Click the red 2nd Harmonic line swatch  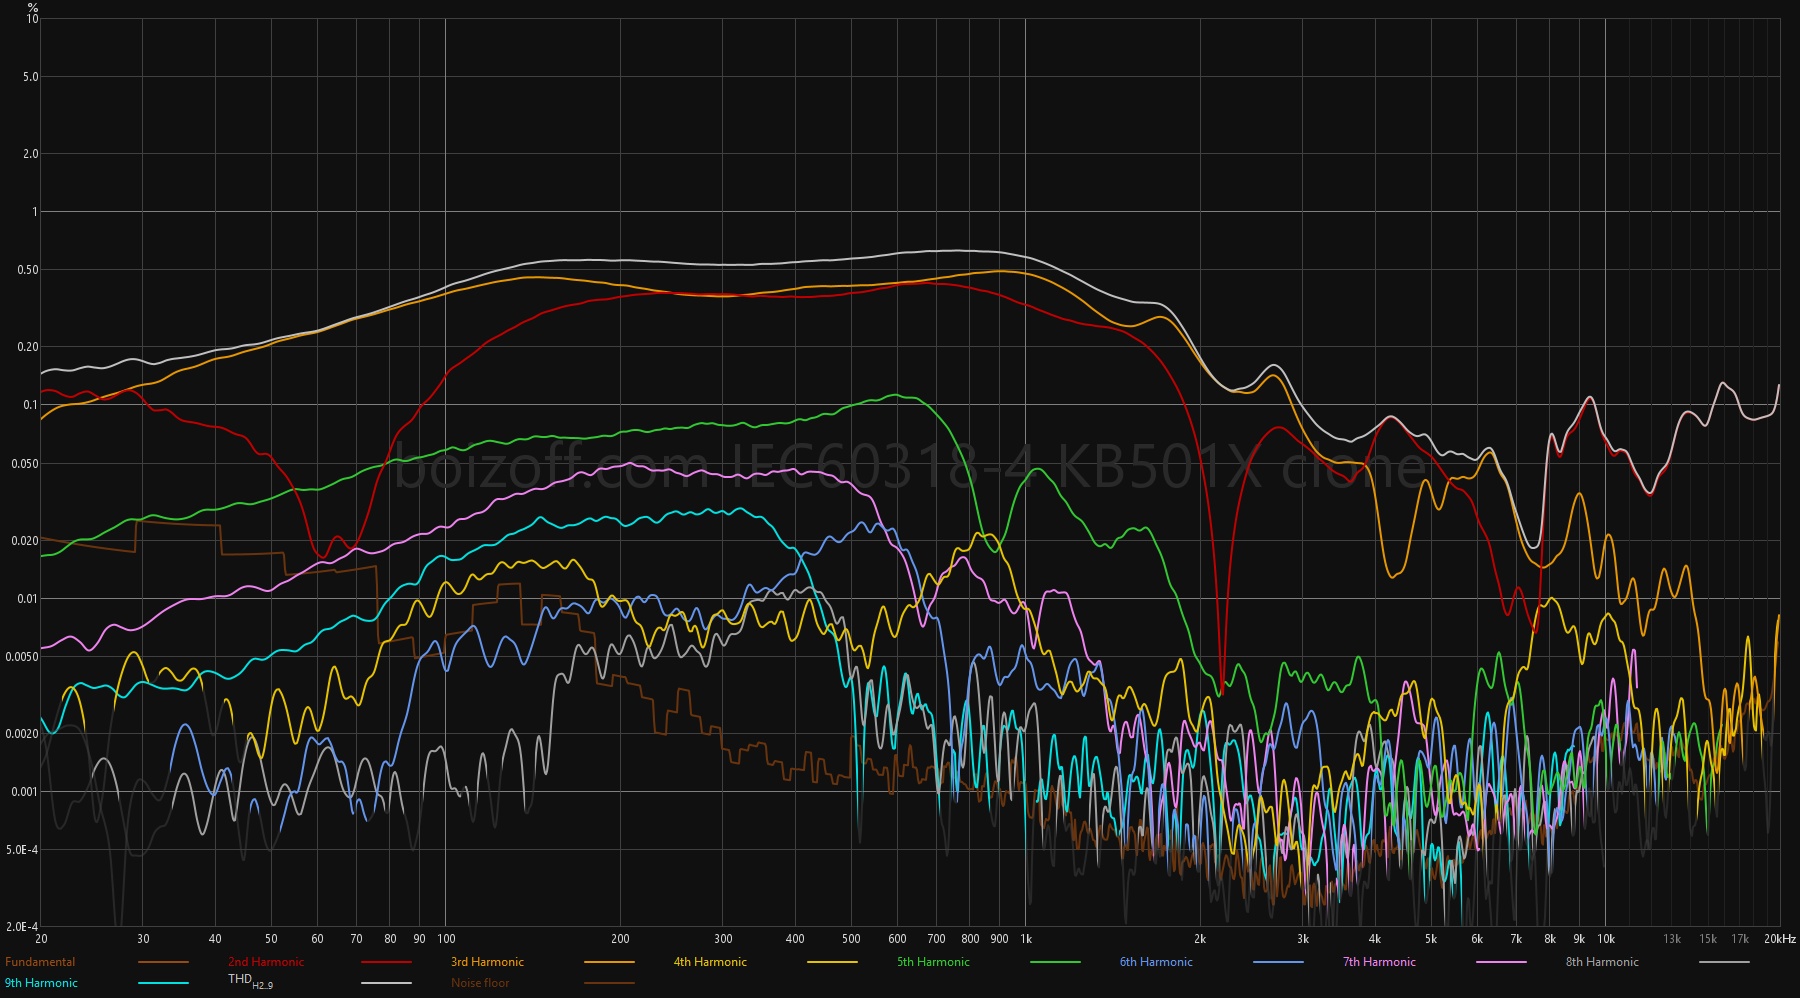(386, 962)
